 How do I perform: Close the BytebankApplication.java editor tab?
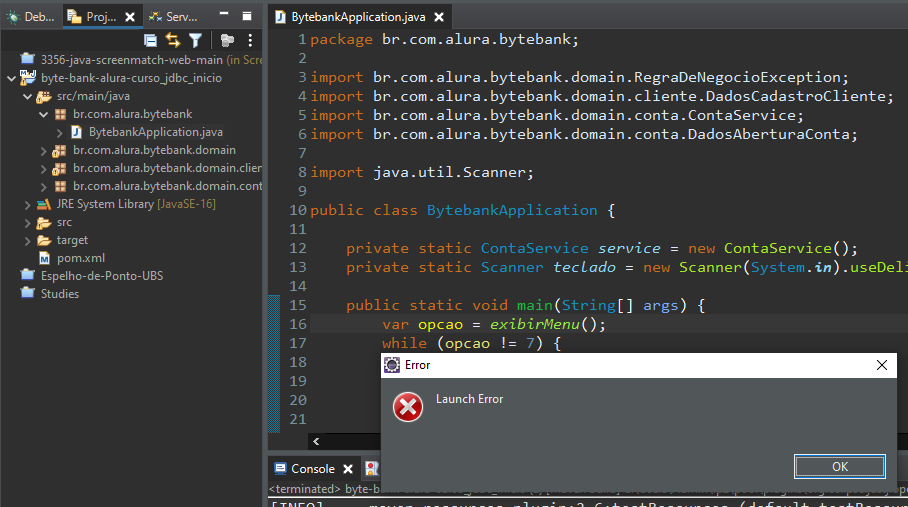pyautogui.click(x=439, y=17)
